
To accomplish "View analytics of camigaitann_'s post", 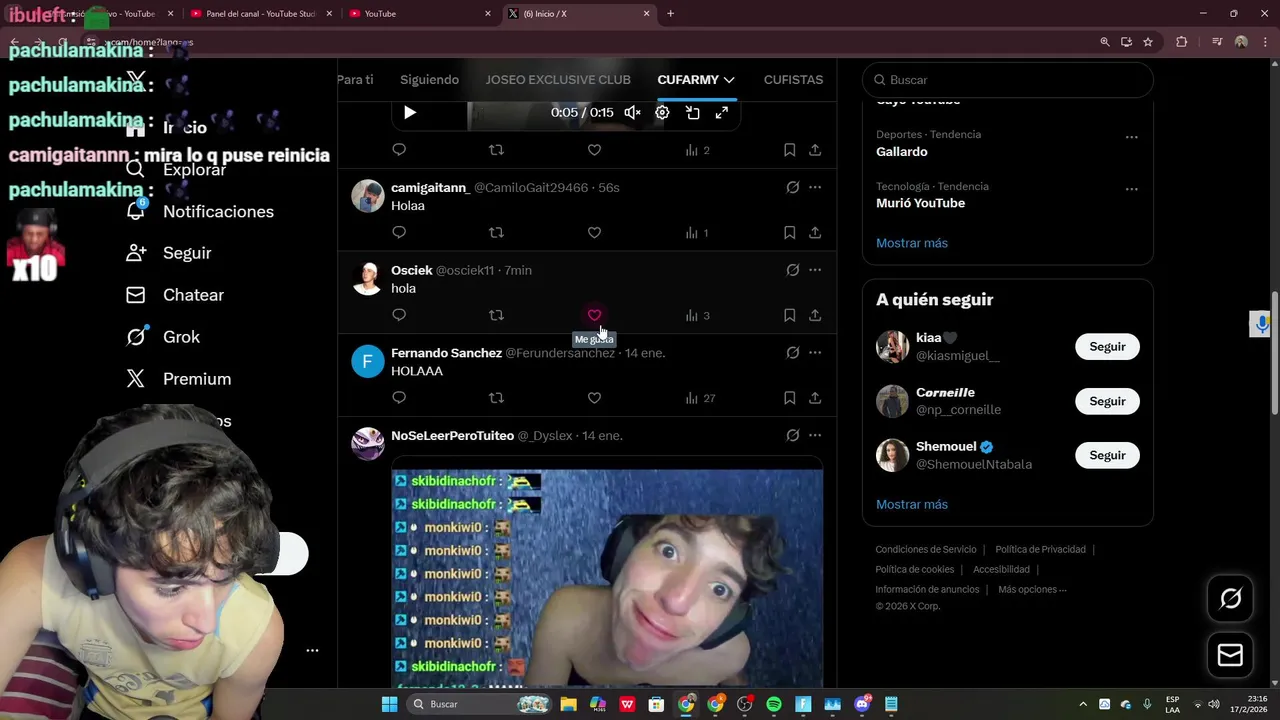I will point(697,232).
